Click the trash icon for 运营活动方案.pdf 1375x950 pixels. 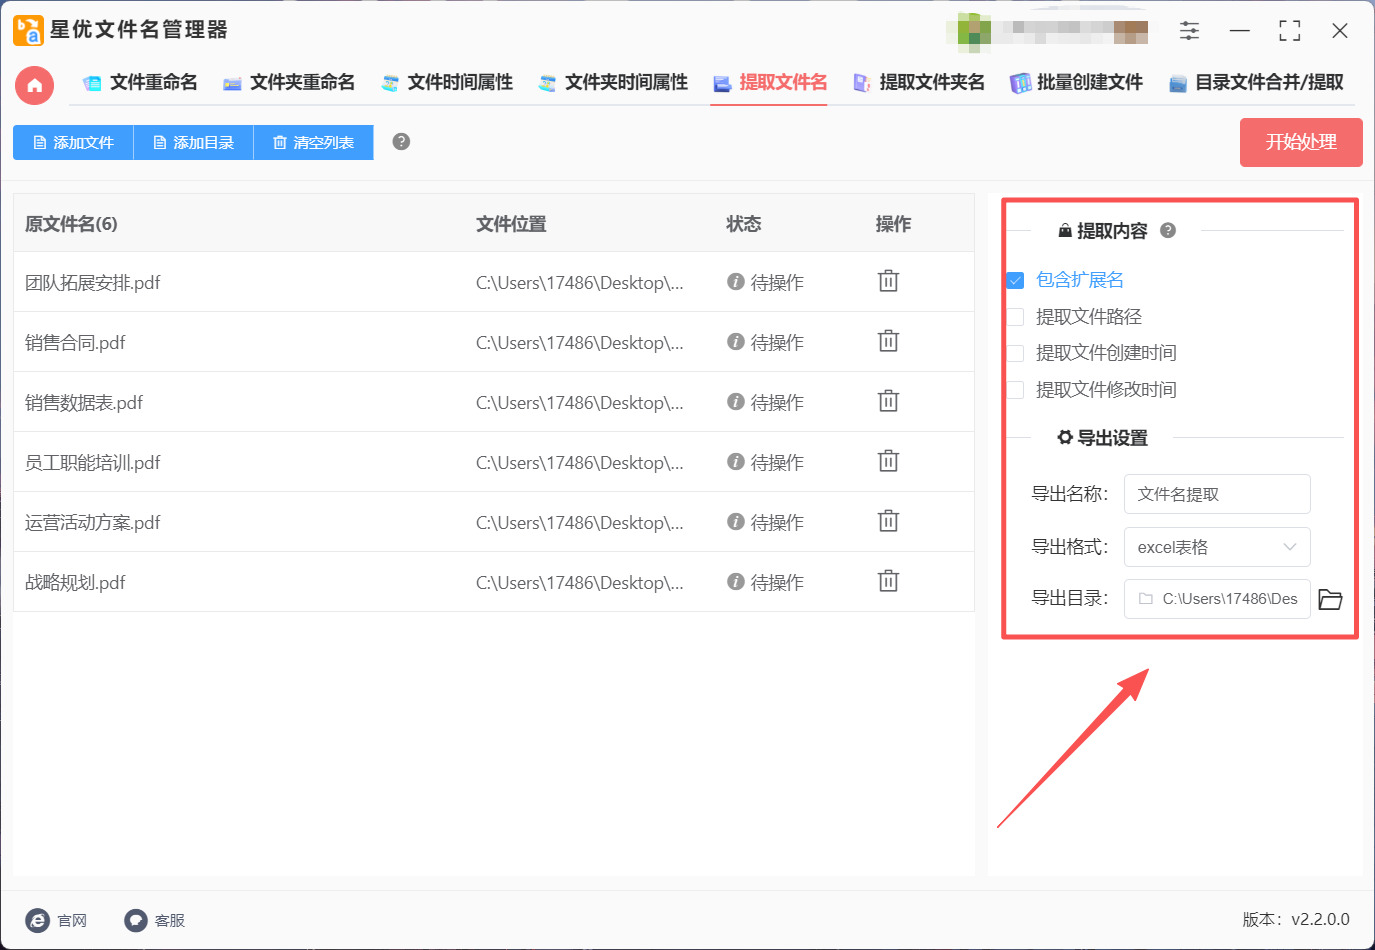pyautogui.click(x=888, y=521)
